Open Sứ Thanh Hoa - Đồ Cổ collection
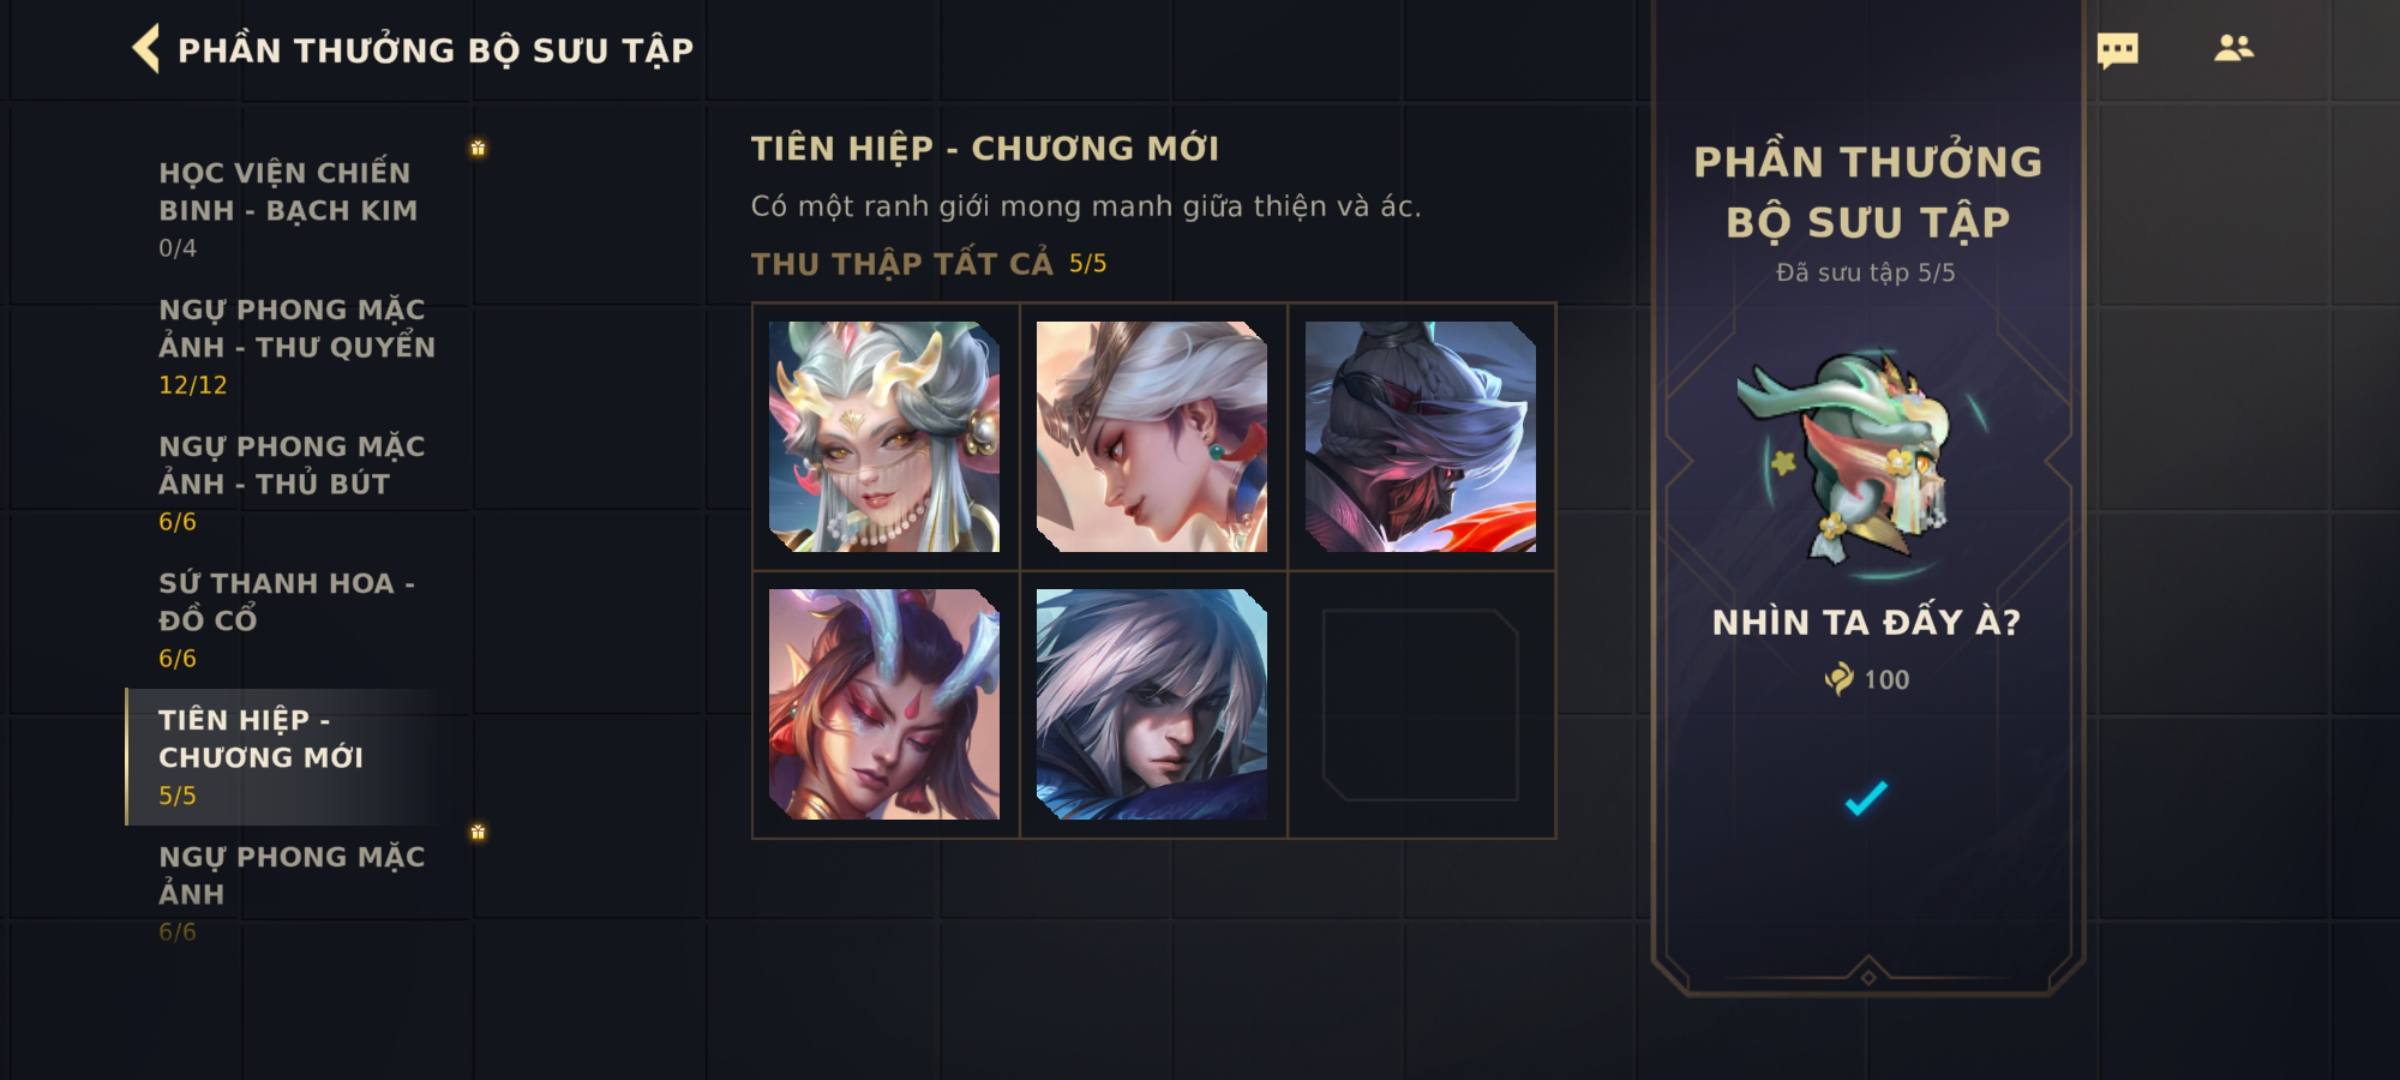 click(298, 620)
